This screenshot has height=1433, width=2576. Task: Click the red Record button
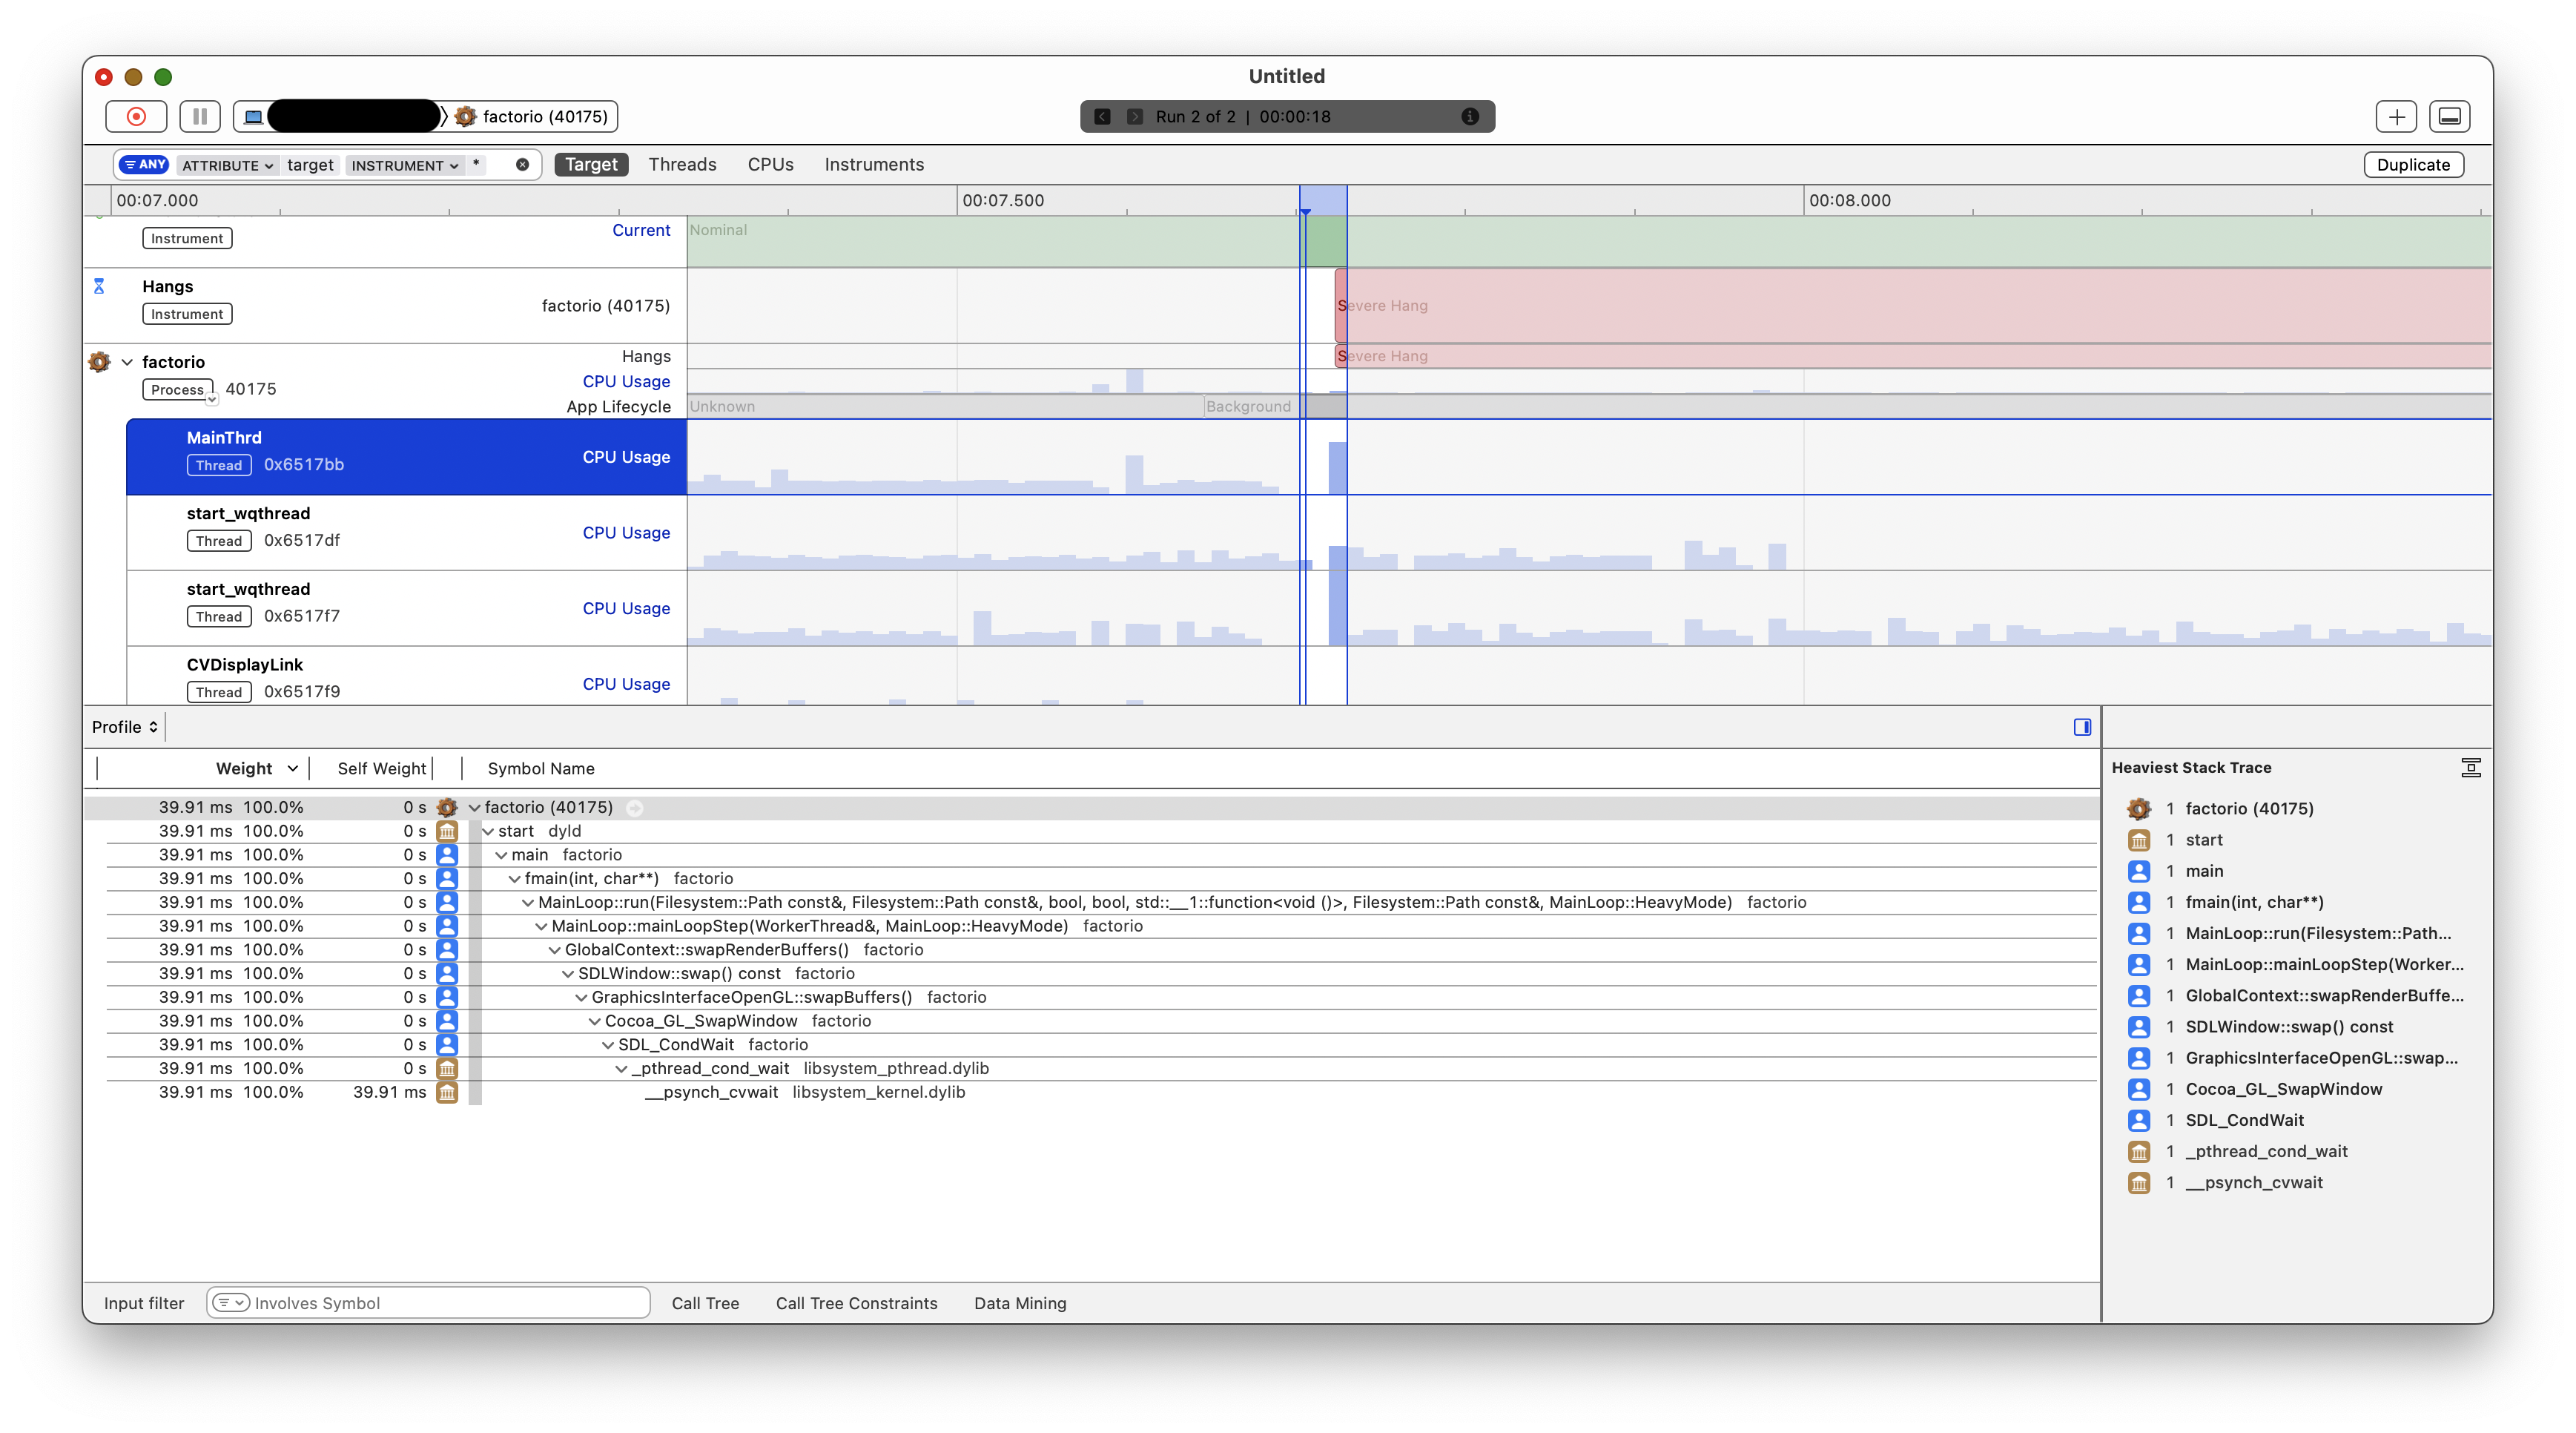click(136, 116)
